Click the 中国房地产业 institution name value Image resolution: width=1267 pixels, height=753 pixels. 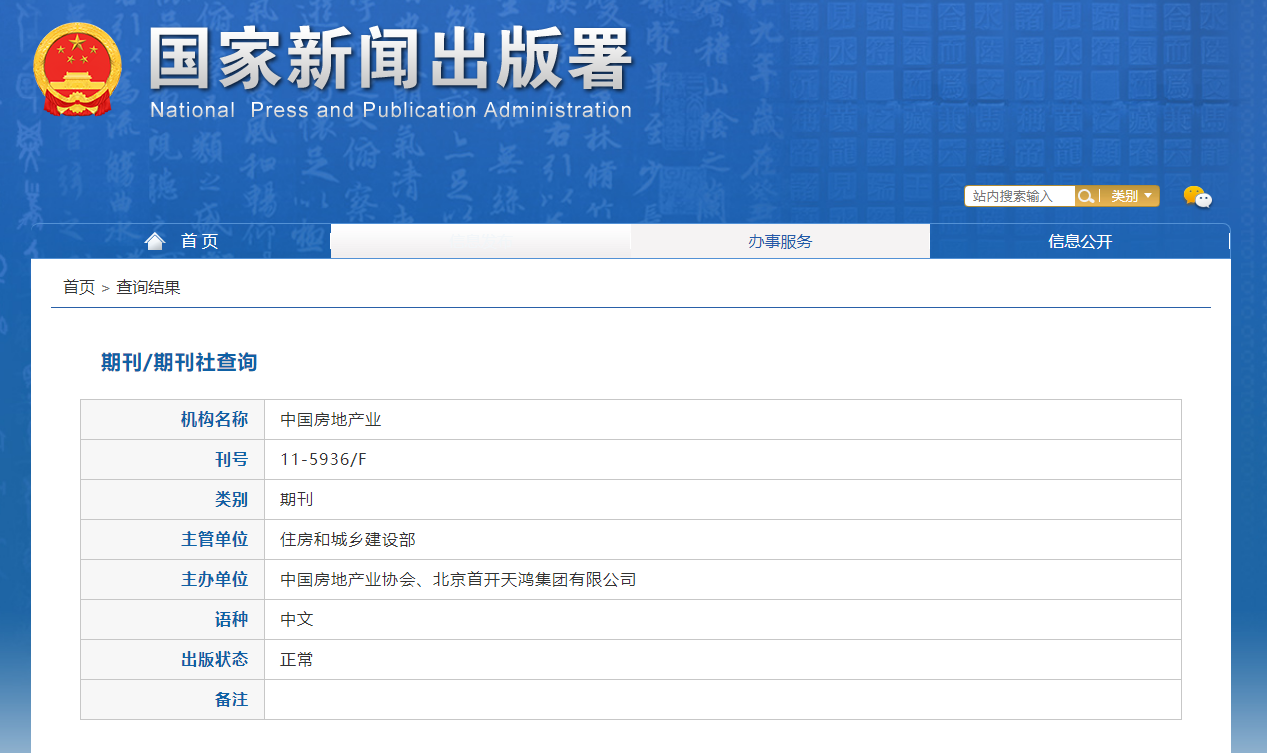(330, 420)
